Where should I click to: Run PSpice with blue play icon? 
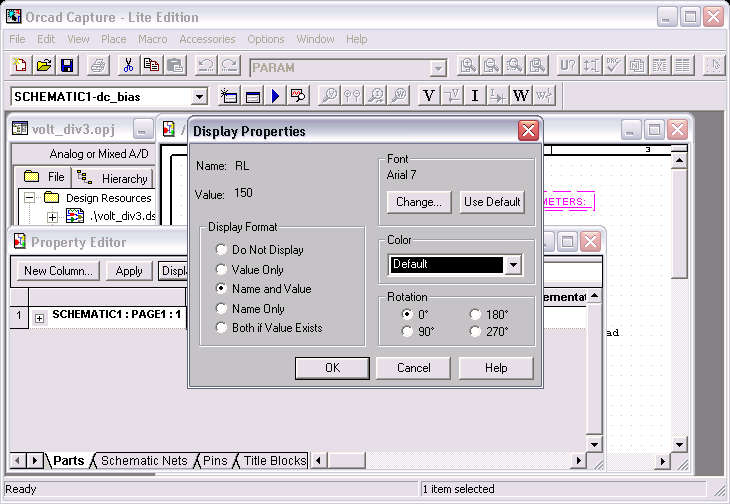pyautogui.click(x=276, y=96)
